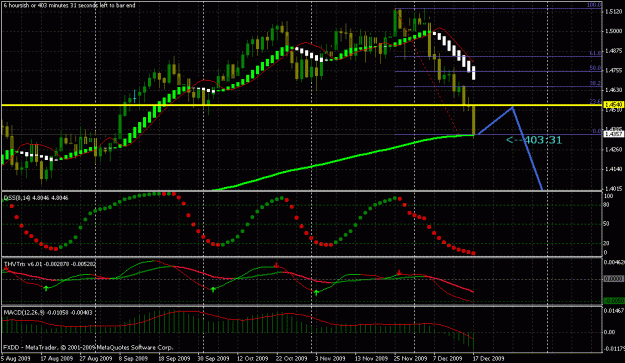Click the 18 Sep 2009 date label
Screen dimensions: 625x363
pos(174,359)
